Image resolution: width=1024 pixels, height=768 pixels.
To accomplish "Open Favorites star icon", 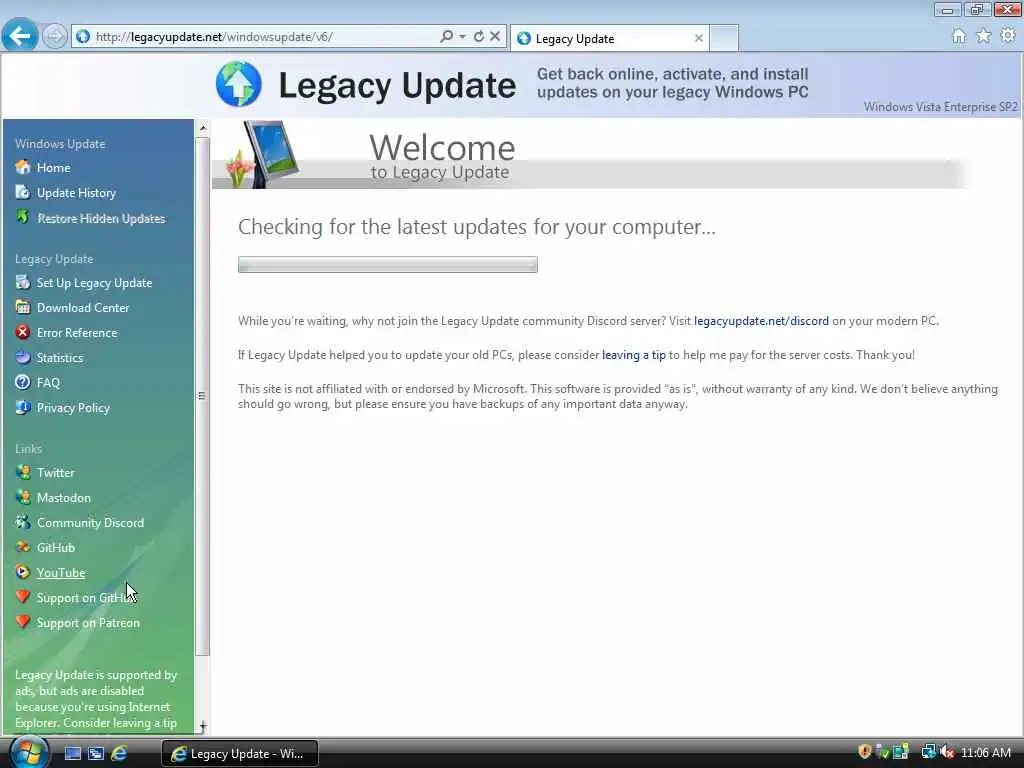I will (984, 36).
